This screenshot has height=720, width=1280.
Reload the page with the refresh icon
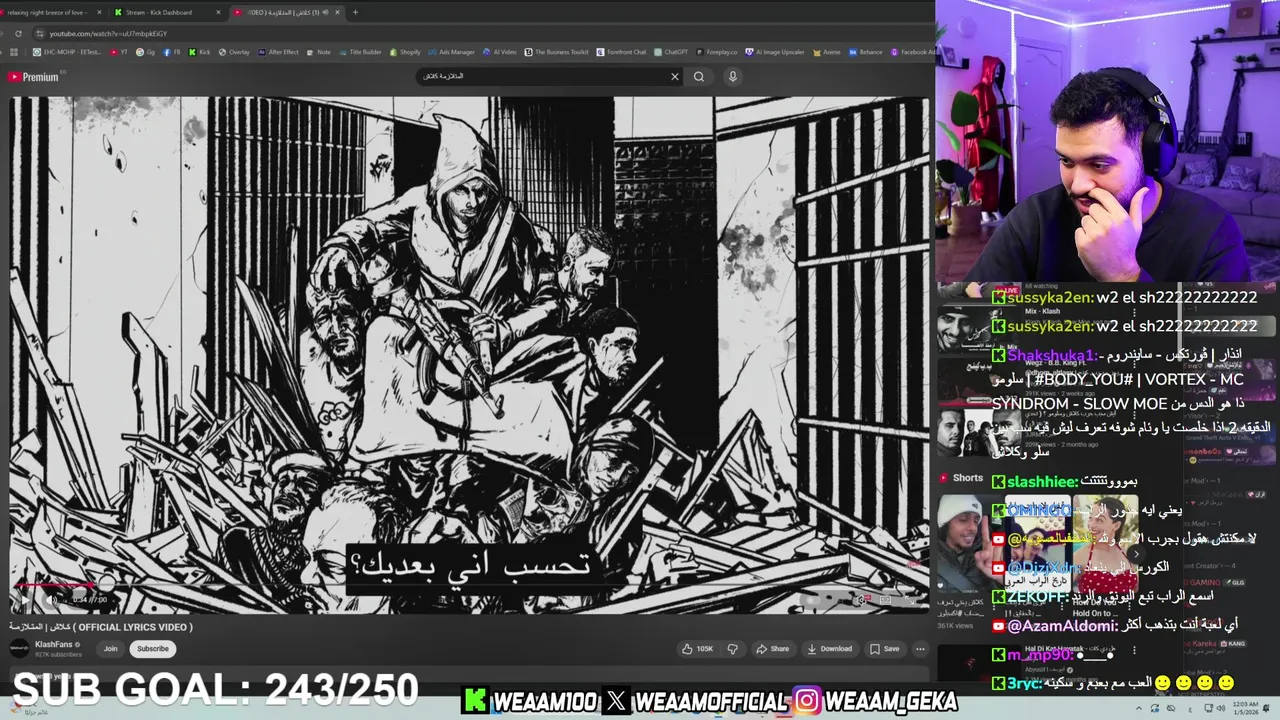tap(18, 33)
